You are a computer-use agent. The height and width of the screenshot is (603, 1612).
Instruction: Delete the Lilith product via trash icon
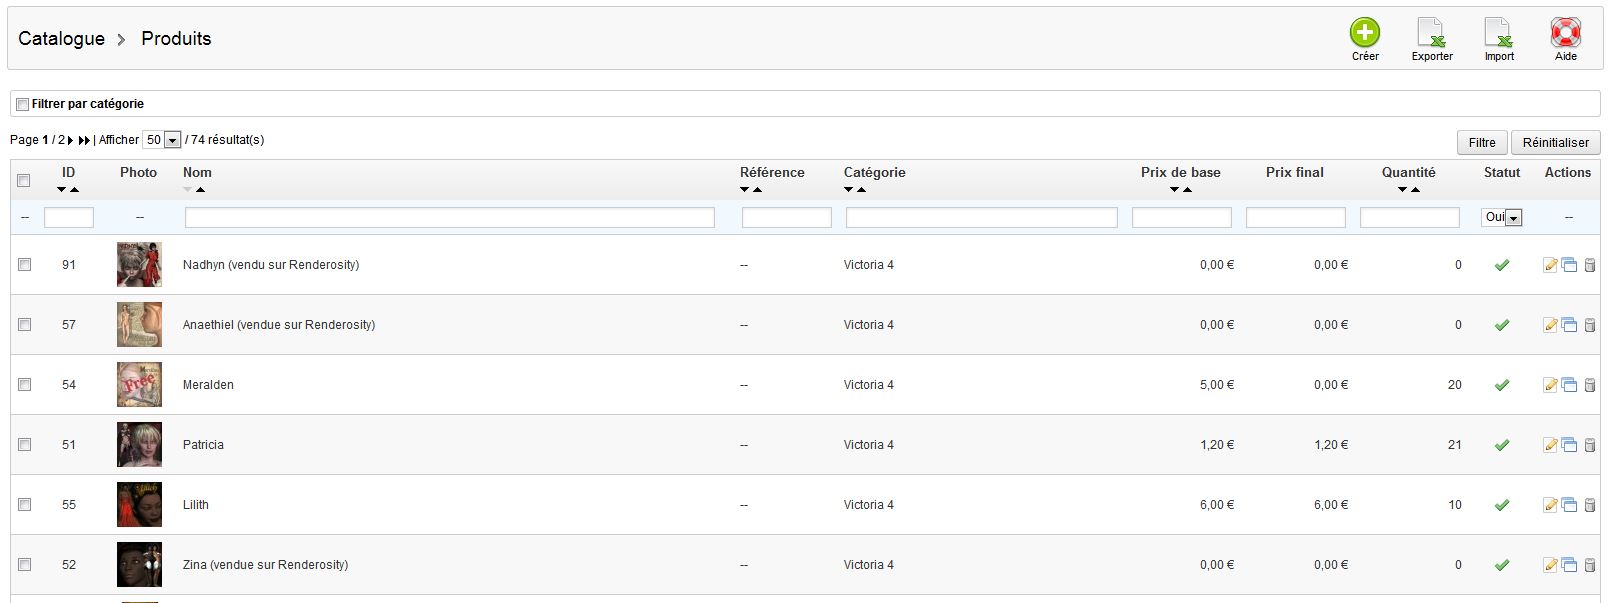coord(1589,505)
